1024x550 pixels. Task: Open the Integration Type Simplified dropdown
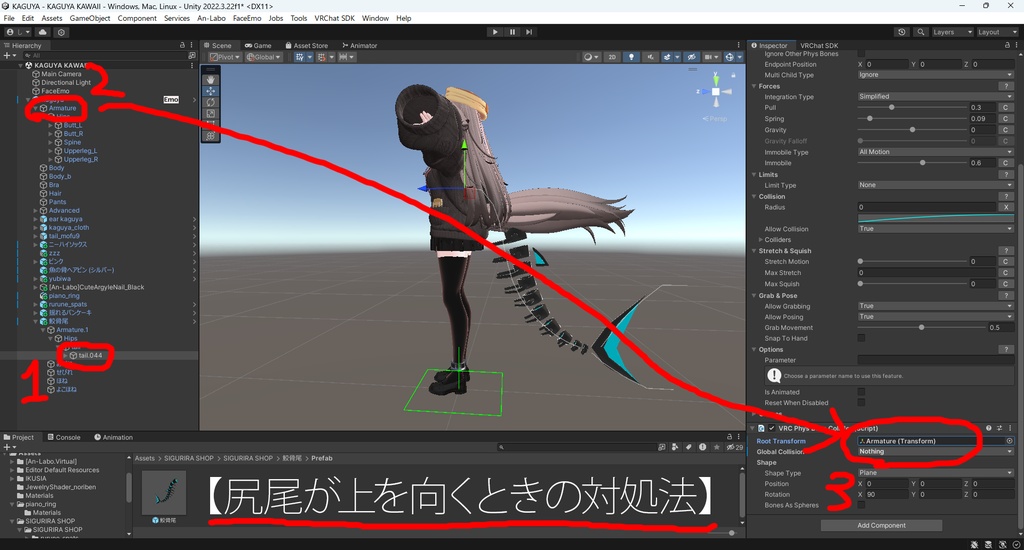pos(935,97)
